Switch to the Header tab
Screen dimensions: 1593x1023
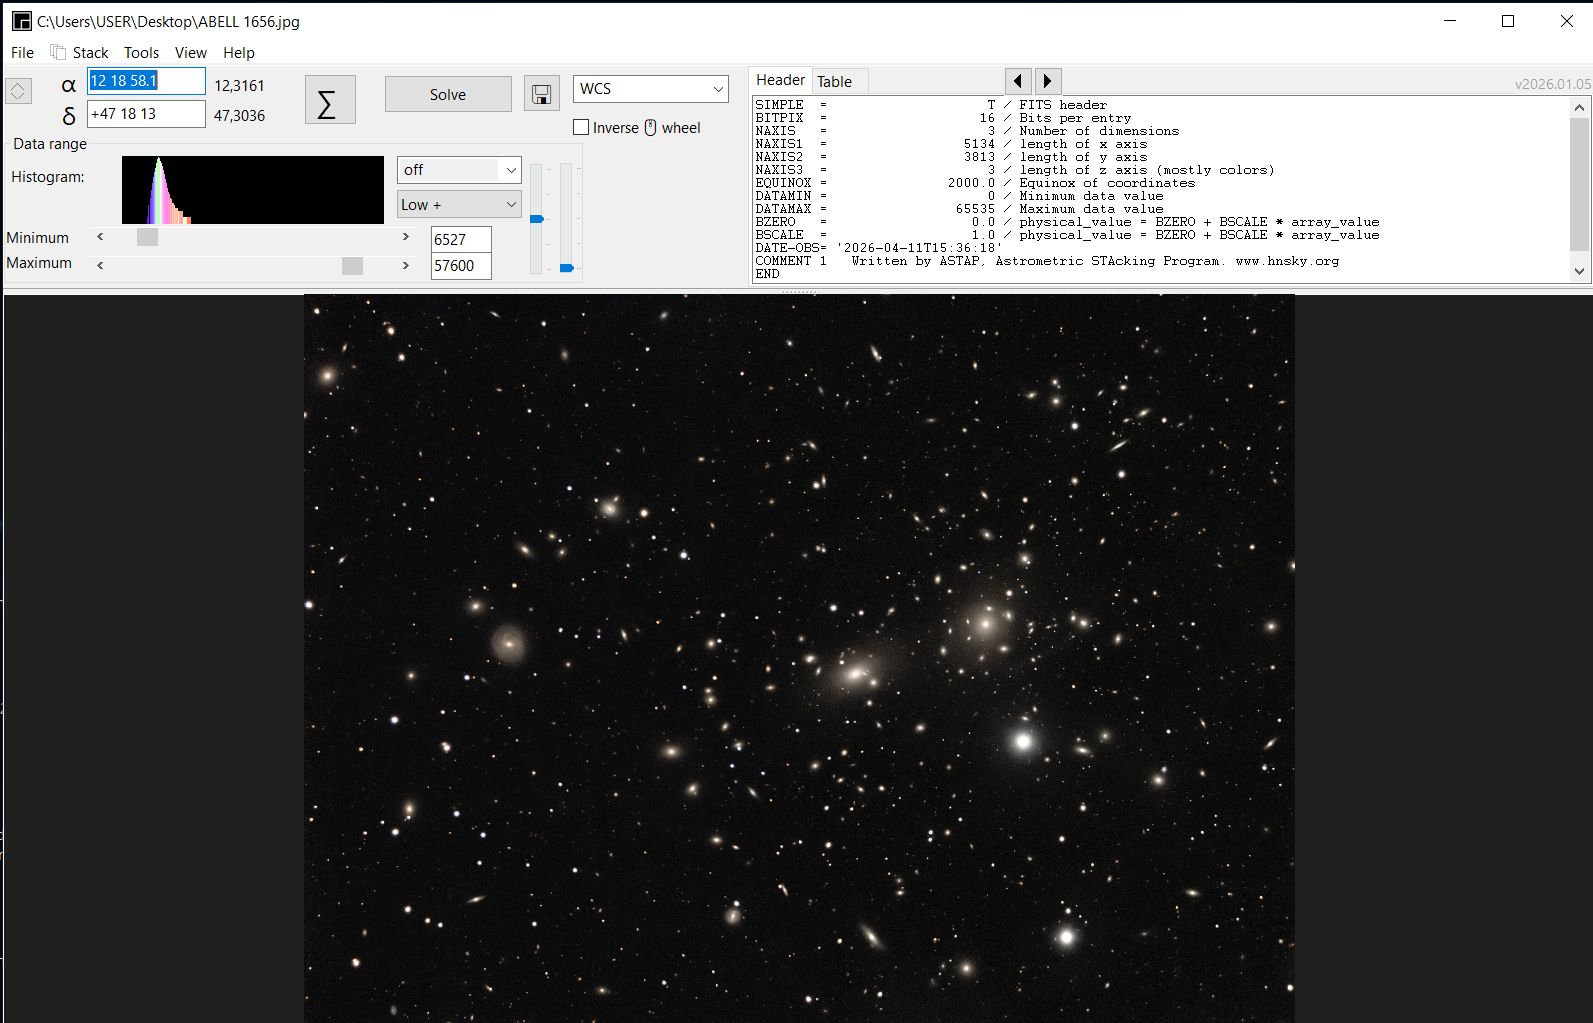point(780,80)
